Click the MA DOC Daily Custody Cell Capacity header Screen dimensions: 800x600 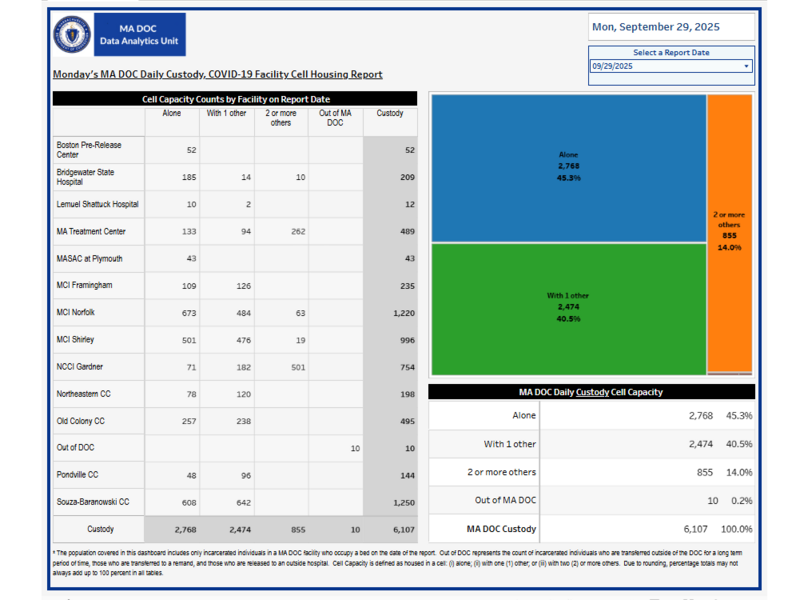click(x=591, y=392)
